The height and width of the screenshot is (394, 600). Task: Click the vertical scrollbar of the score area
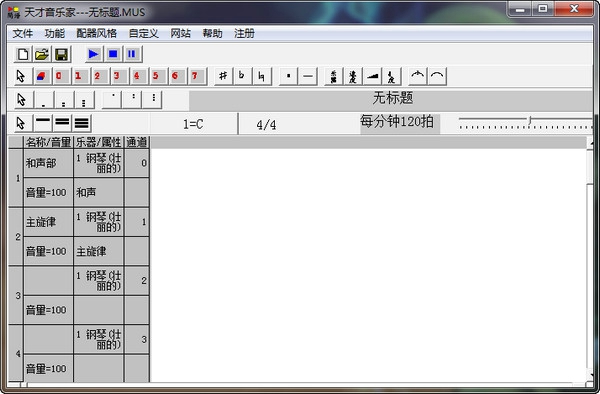tap(590, 260)
